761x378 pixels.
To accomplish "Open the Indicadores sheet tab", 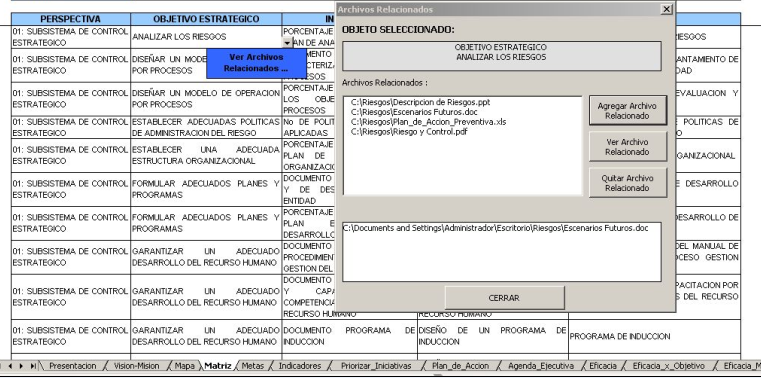I will point(300,366).
